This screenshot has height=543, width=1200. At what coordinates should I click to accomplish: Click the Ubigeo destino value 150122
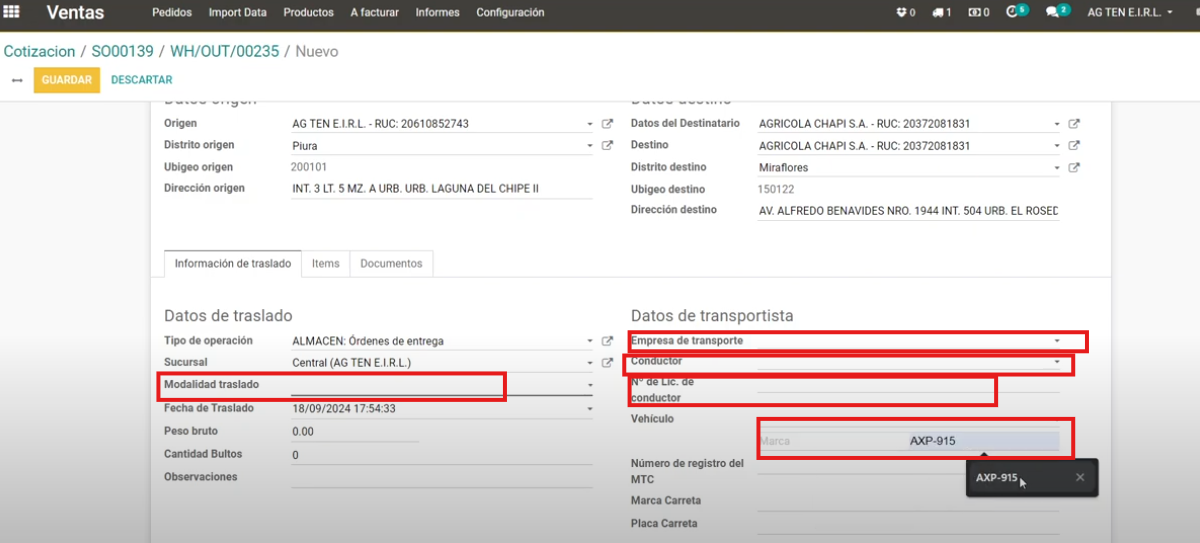point(776,189)
